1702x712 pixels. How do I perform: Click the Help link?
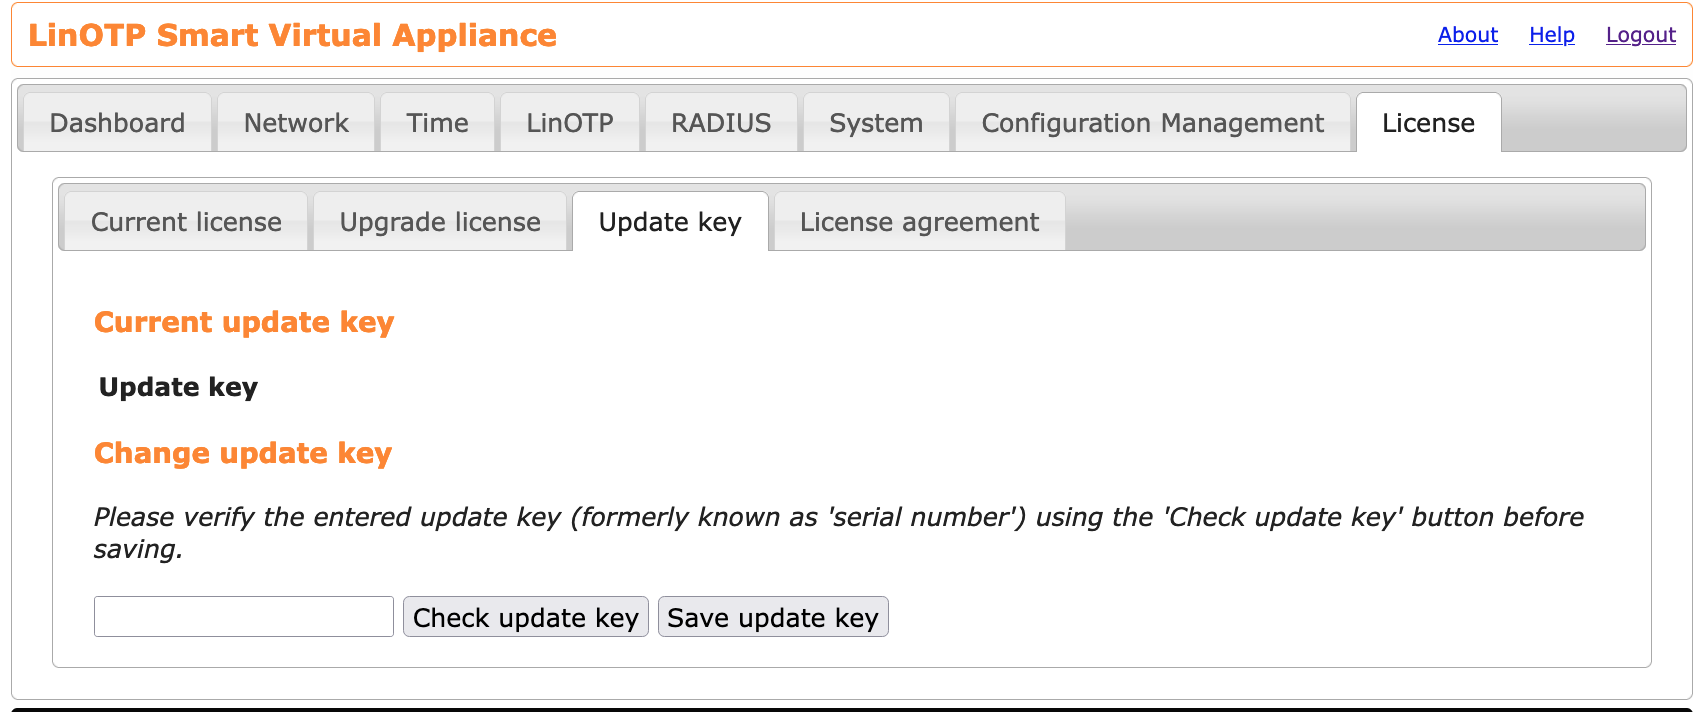[1551, 35]
